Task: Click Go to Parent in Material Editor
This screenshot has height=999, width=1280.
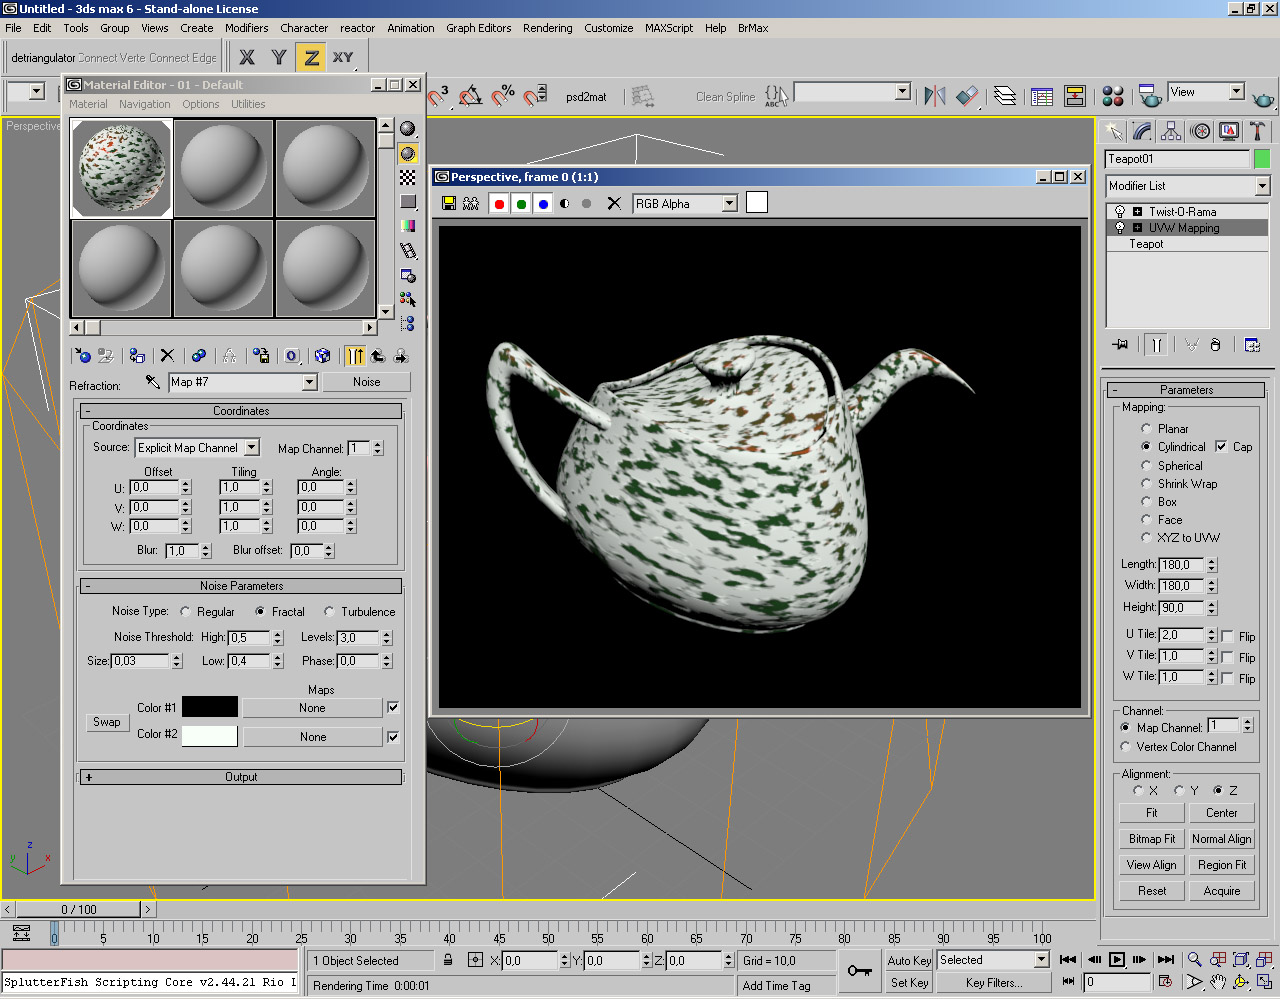Action: click(x=378, y=356)
